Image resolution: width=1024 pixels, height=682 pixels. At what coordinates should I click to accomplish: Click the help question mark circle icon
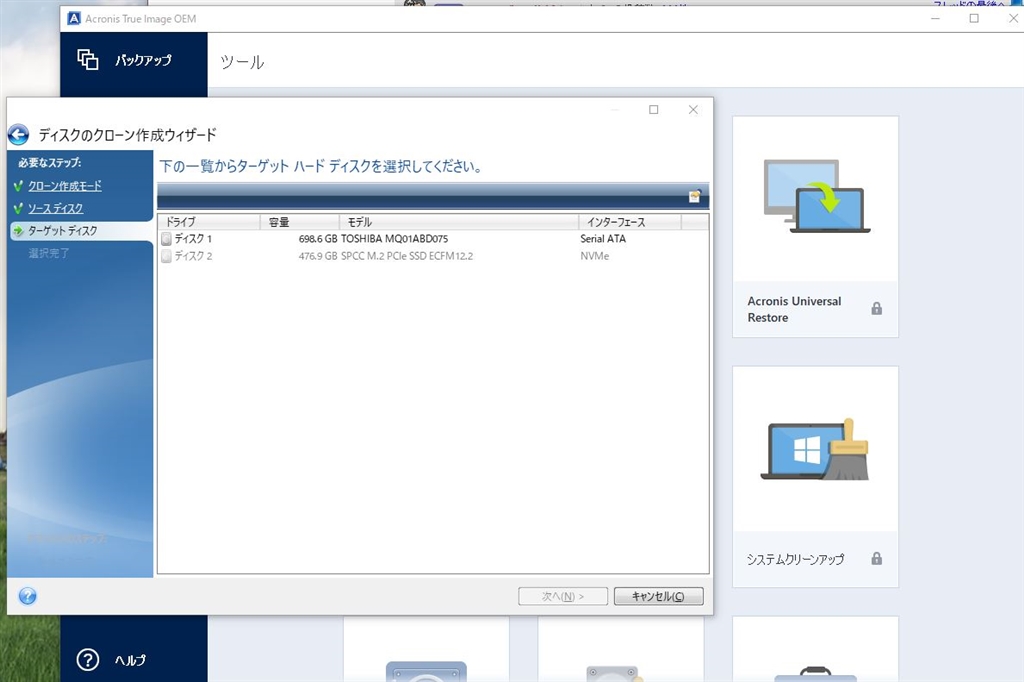88,660
